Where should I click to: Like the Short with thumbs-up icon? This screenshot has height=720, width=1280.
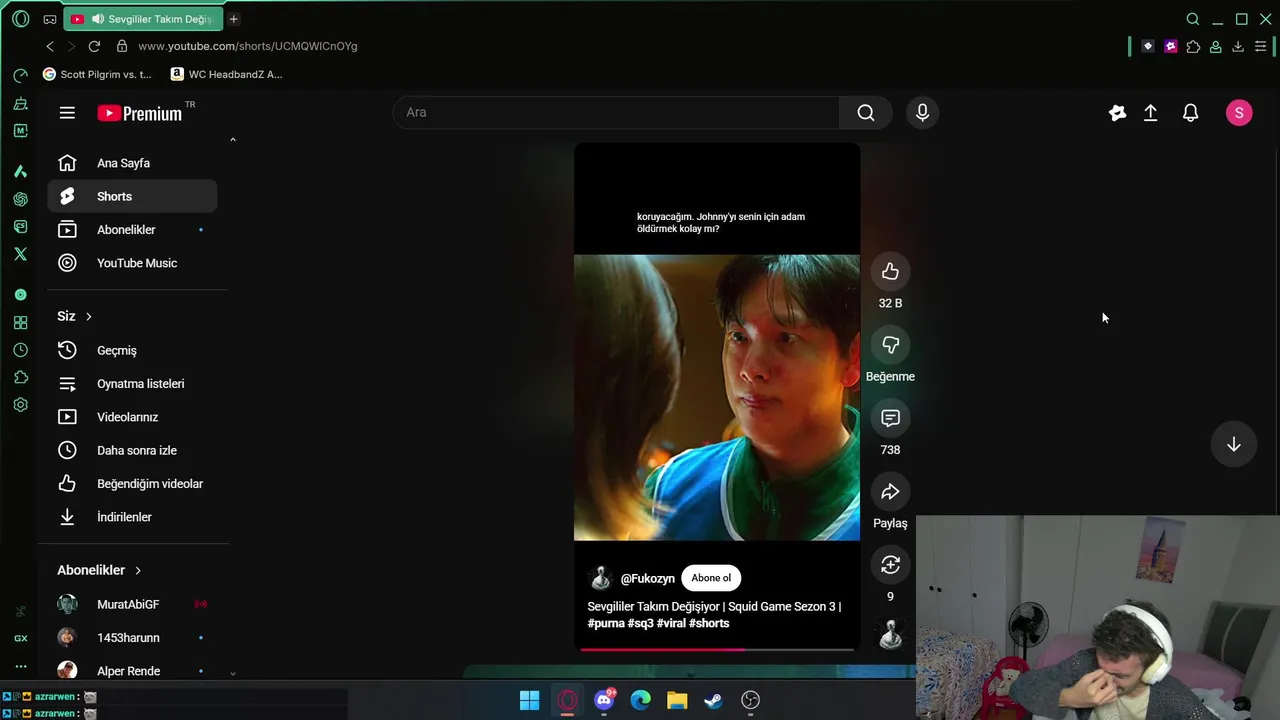pyautogui.click(x=890, y=272)
